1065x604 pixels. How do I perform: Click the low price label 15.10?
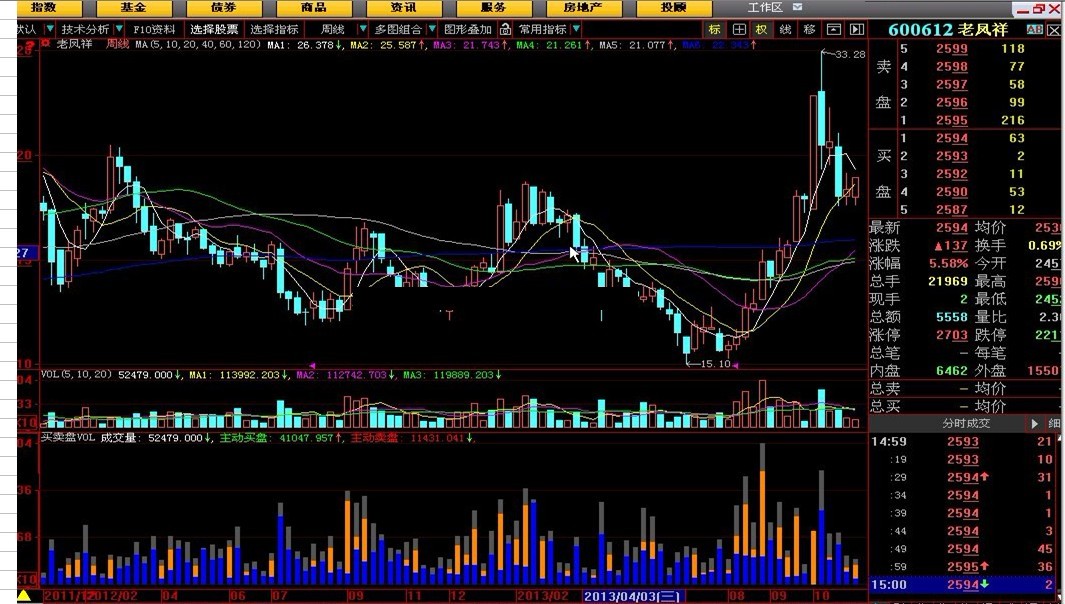click(715, 363)
